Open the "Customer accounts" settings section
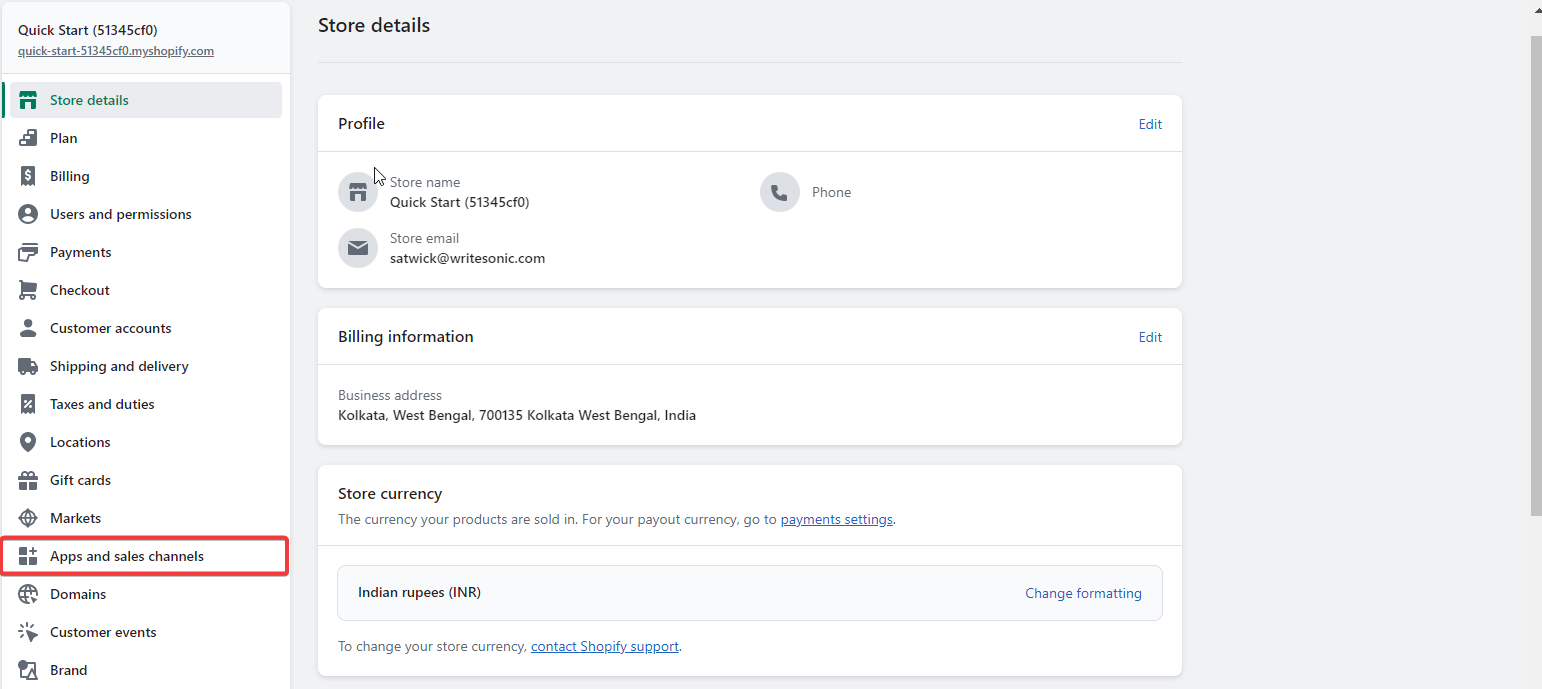The width and height of the screenshot is (1542, 689). pos(110,328)
